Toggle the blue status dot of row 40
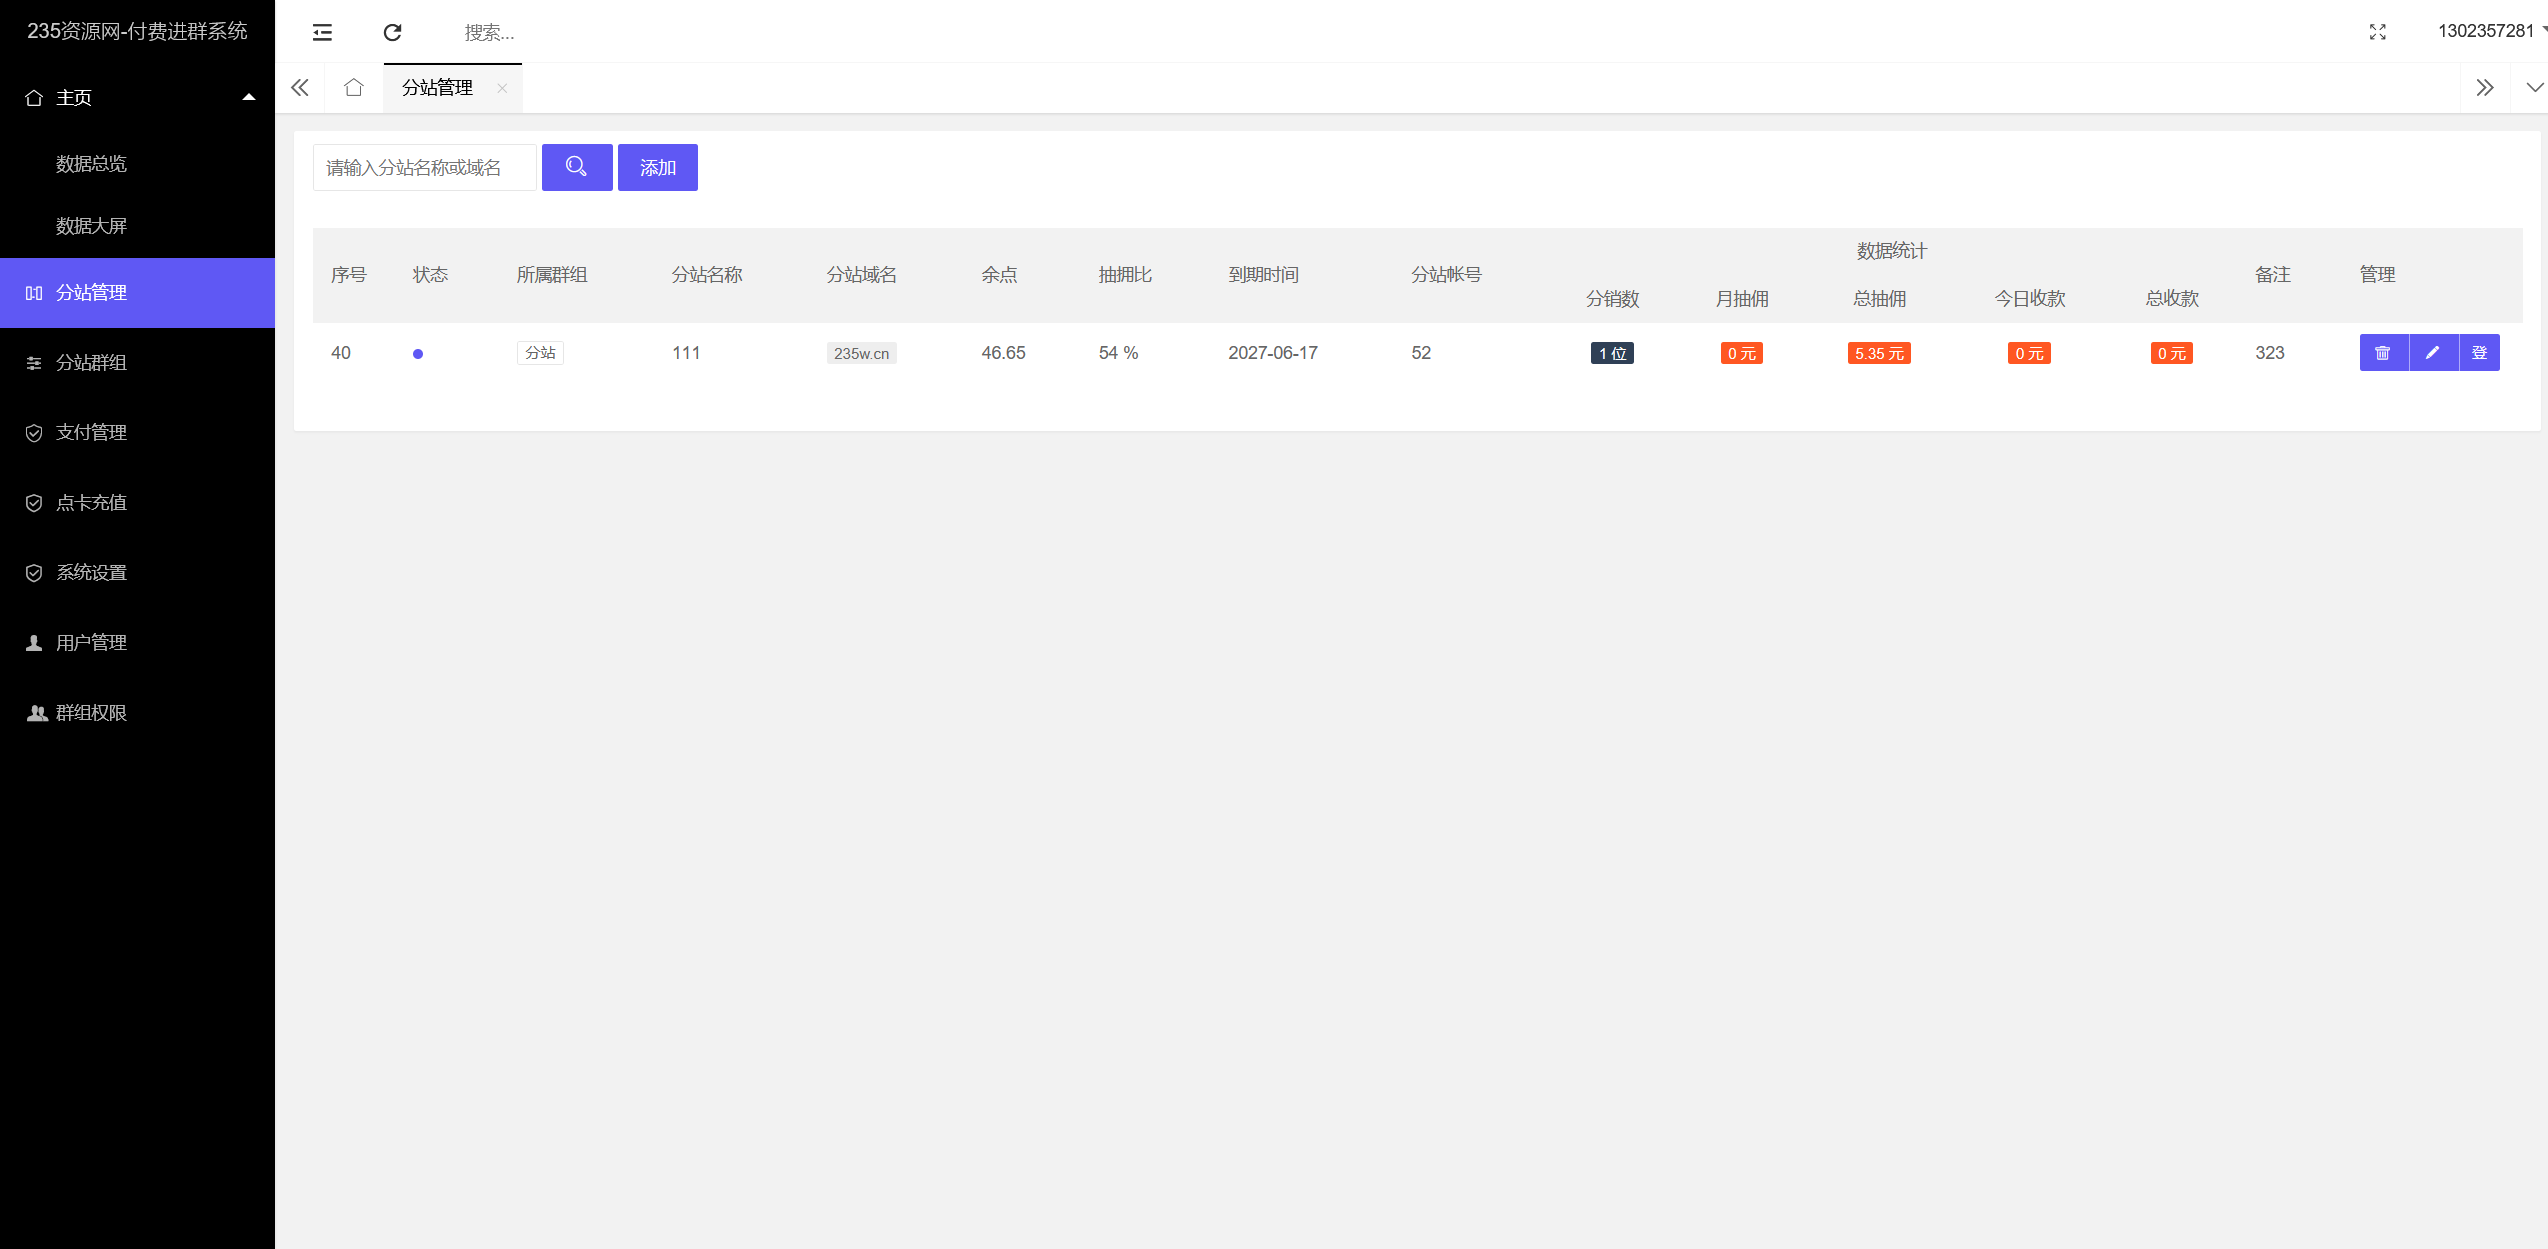 tap(418, 354)
